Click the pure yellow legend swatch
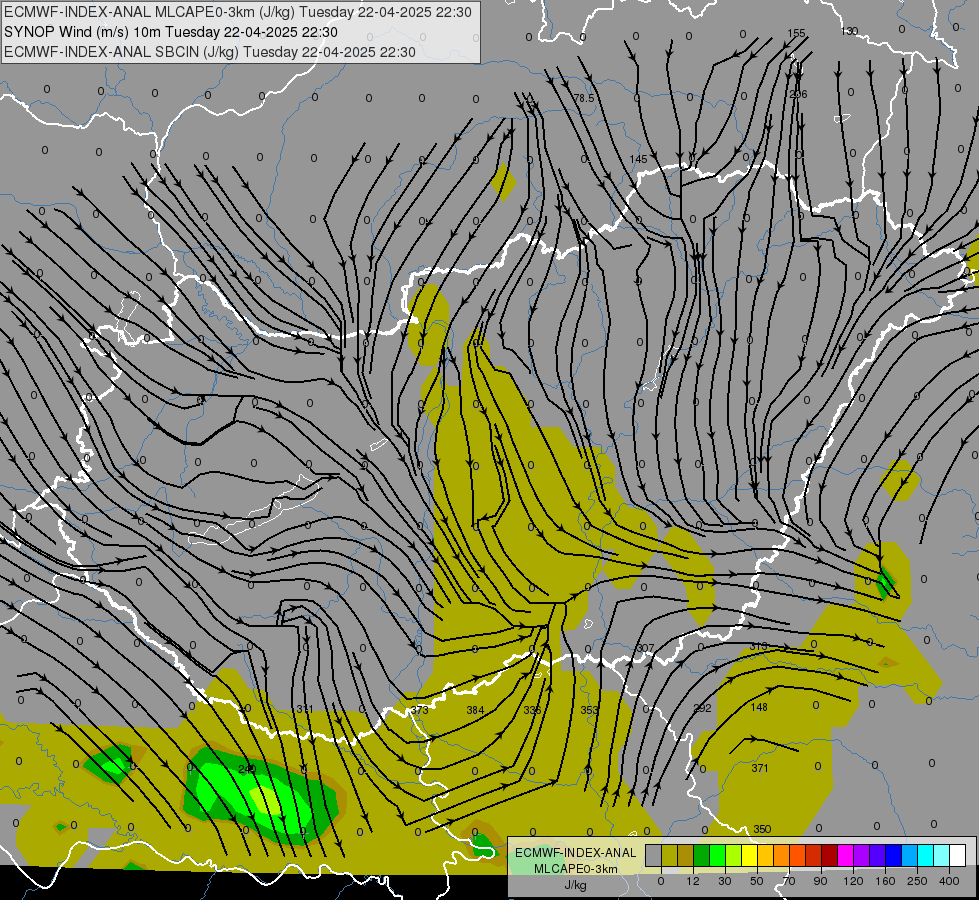Viewport: 979px width, 900px height. (750, 855)
